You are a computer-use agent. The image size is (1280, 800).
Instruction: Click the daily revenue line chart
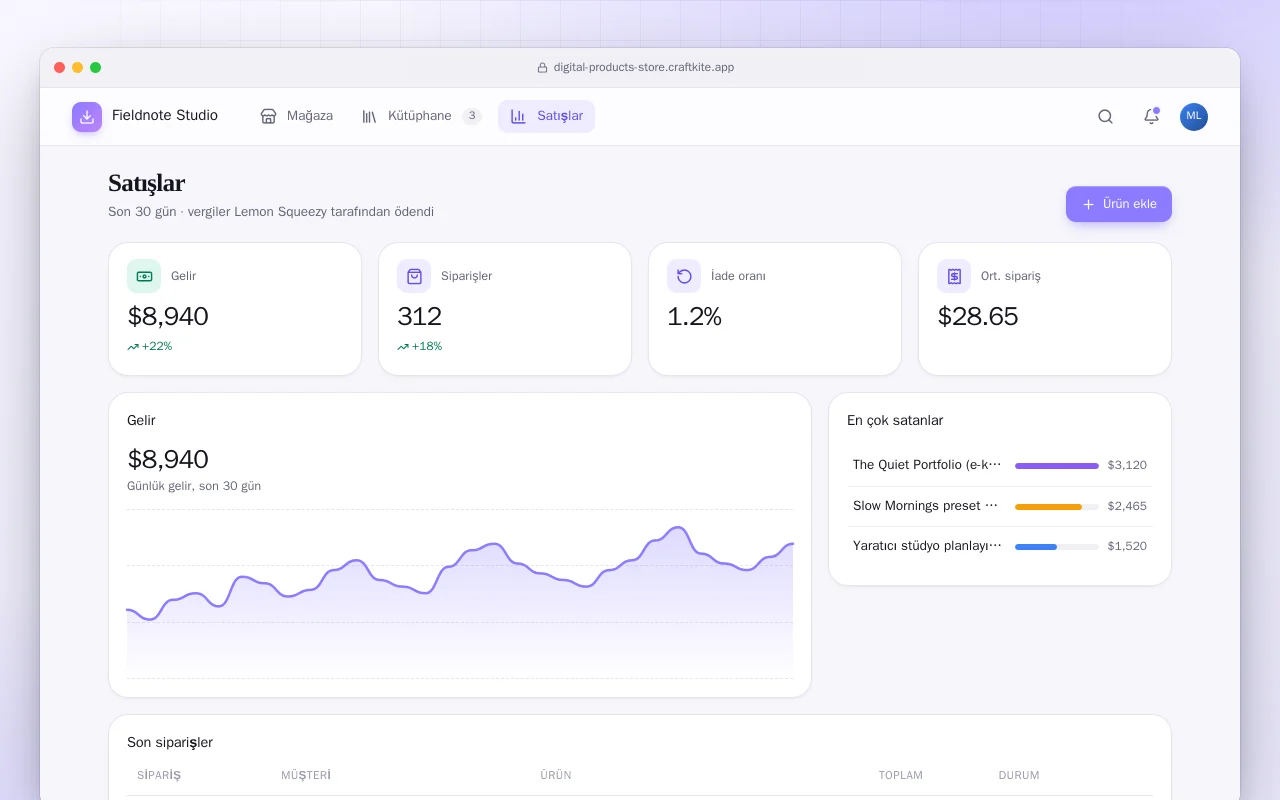click(x=460, y=594)
